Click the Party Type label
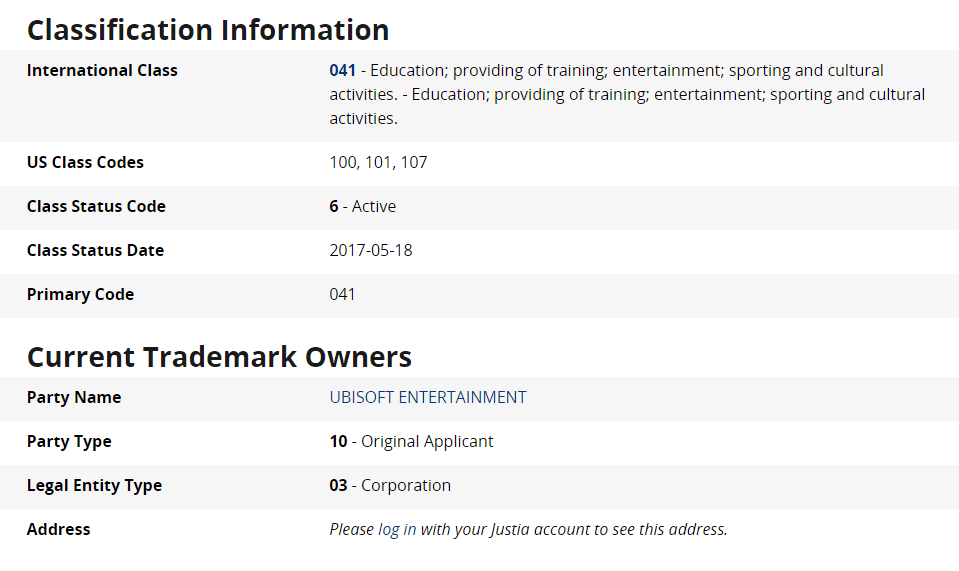The height and width of the screenshot is (571, 959). tap(69, 441)
